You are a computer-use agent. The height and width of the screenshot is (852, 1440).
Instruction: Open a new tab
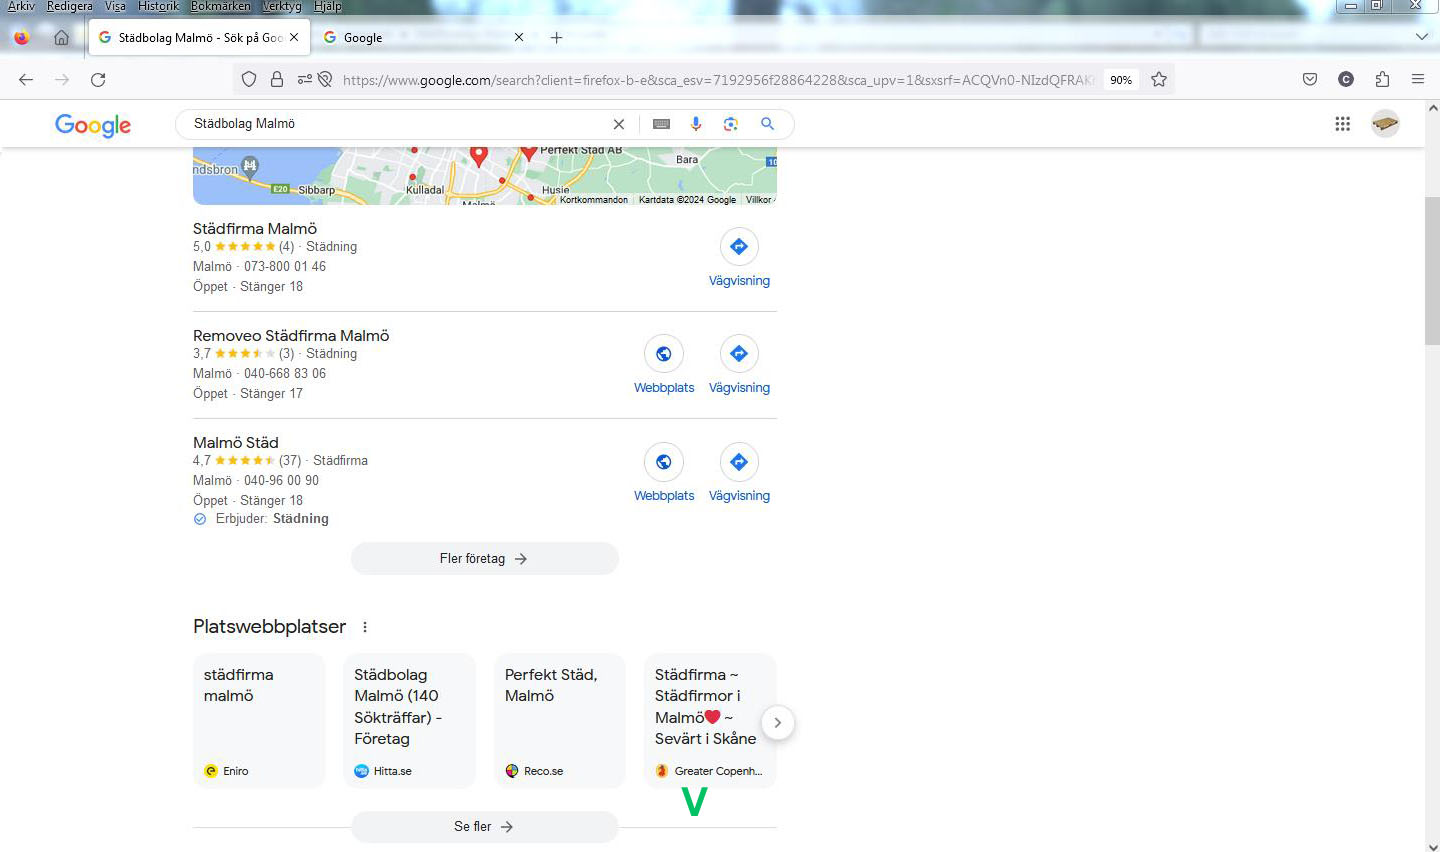pyautogui.click(x=557, y=38)
